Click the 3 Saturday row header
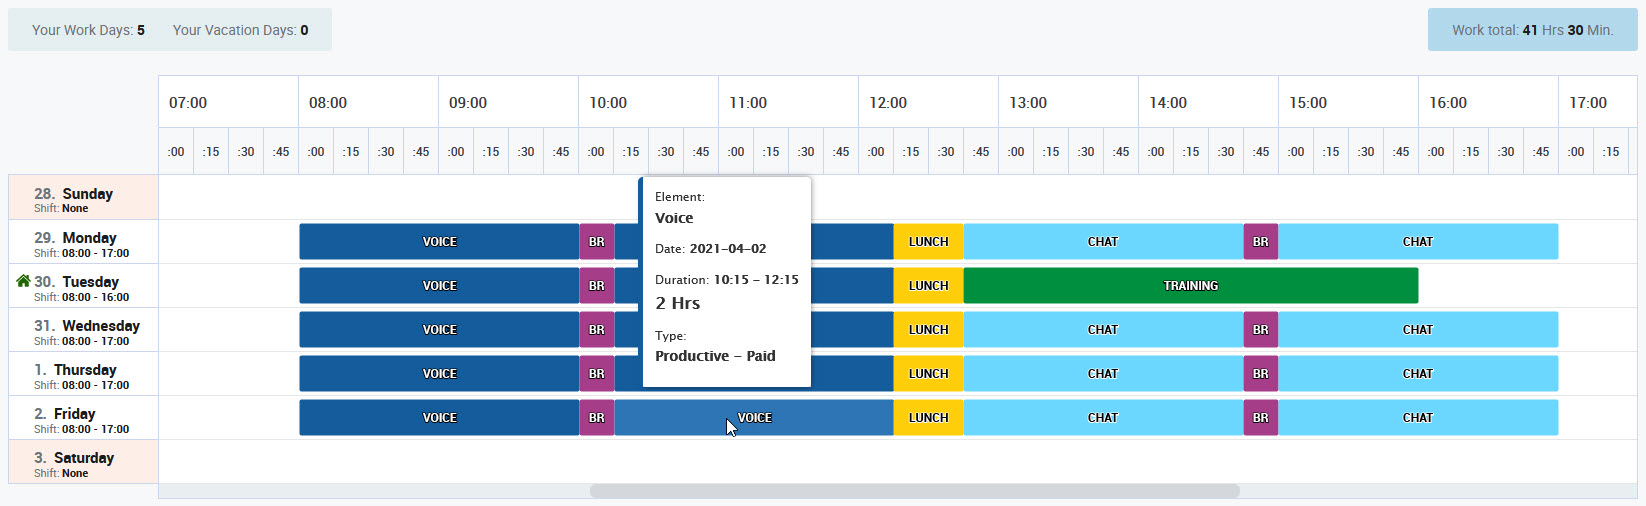The image size is (1646, 506). coord(83,462)
